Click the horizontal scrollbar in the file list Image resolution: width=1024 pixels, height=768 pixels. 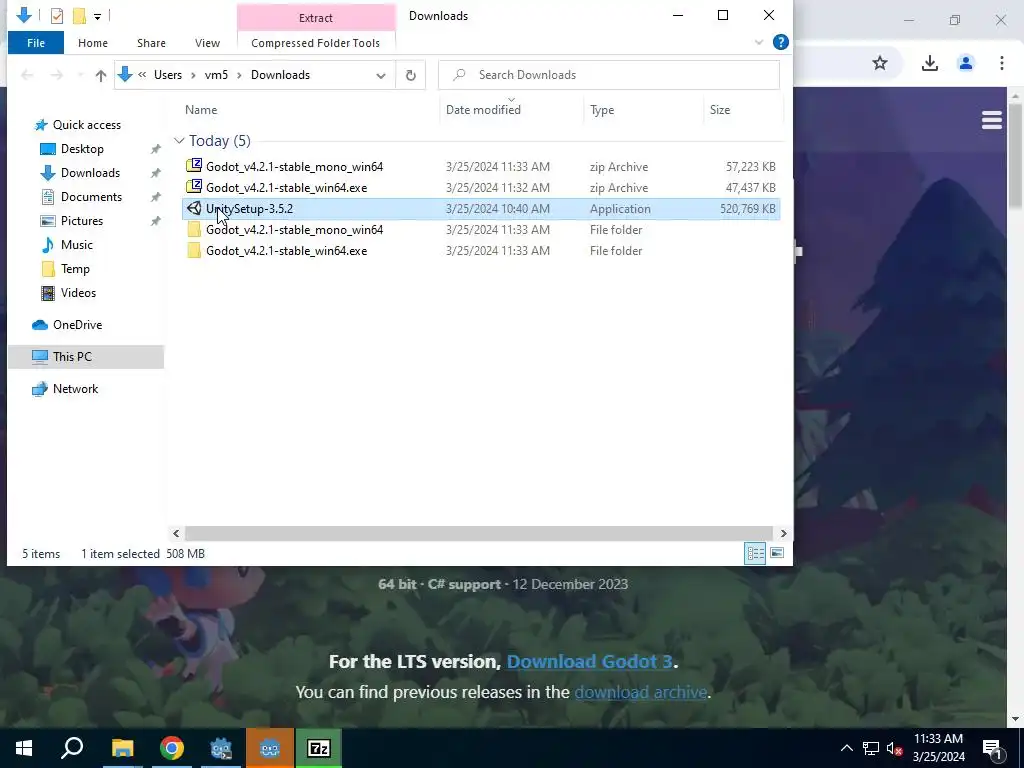[x=479, y=534]
